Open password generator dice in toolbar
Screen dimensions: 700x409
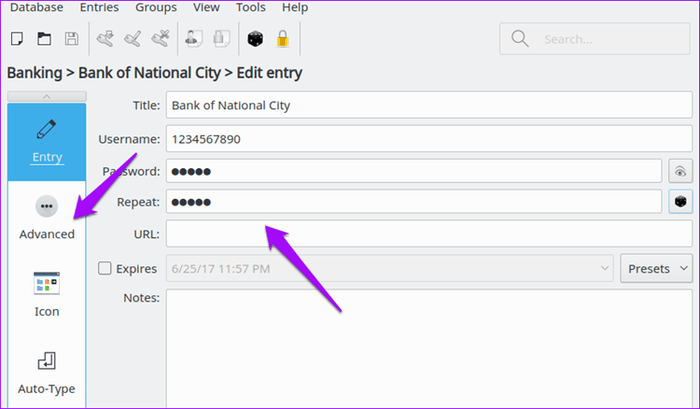pyautogui.click(x=255, y=39)
